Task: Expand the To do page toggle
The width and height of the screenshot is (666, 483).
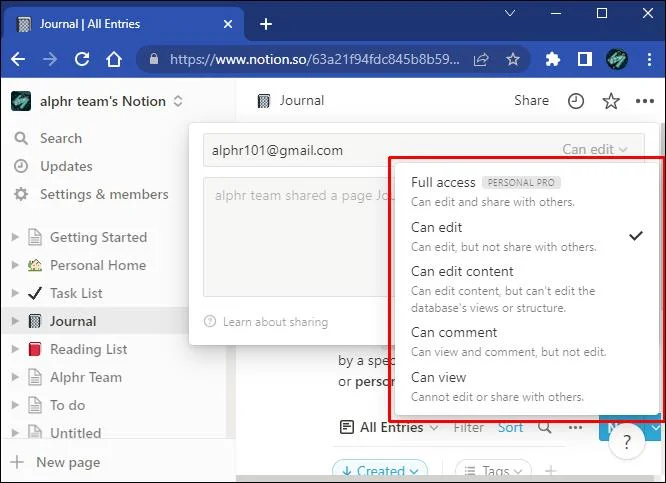Action: click(x=15, y=405)
